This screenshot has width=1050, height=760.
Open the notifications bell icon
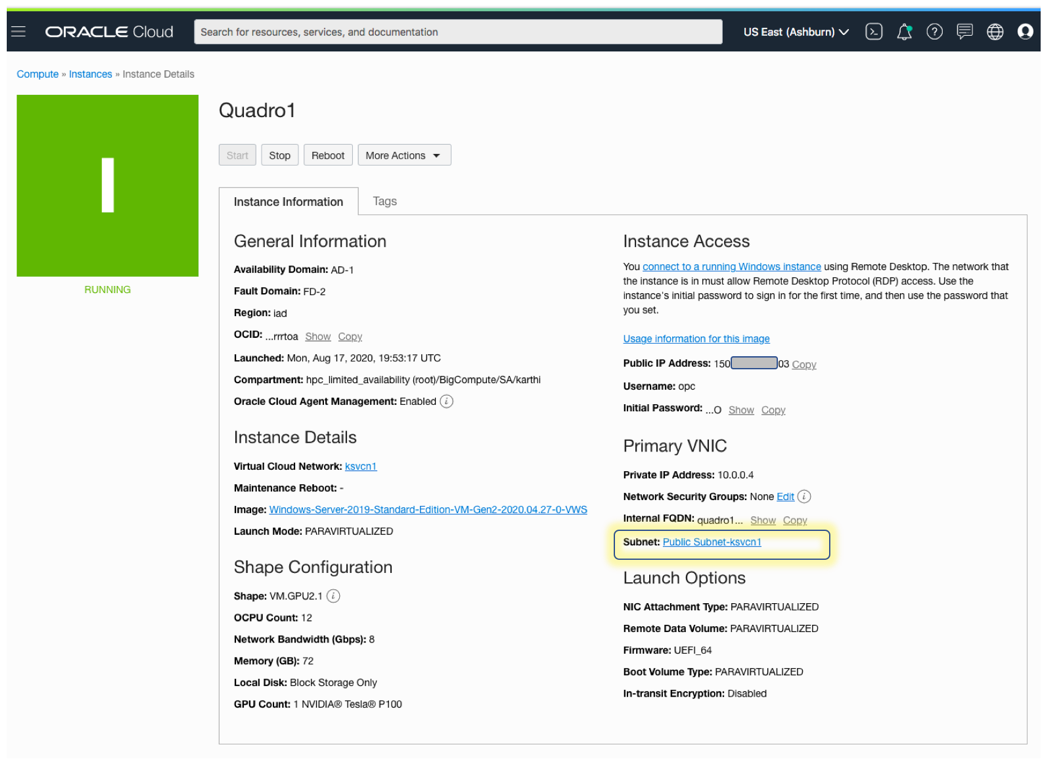(904, 31)
